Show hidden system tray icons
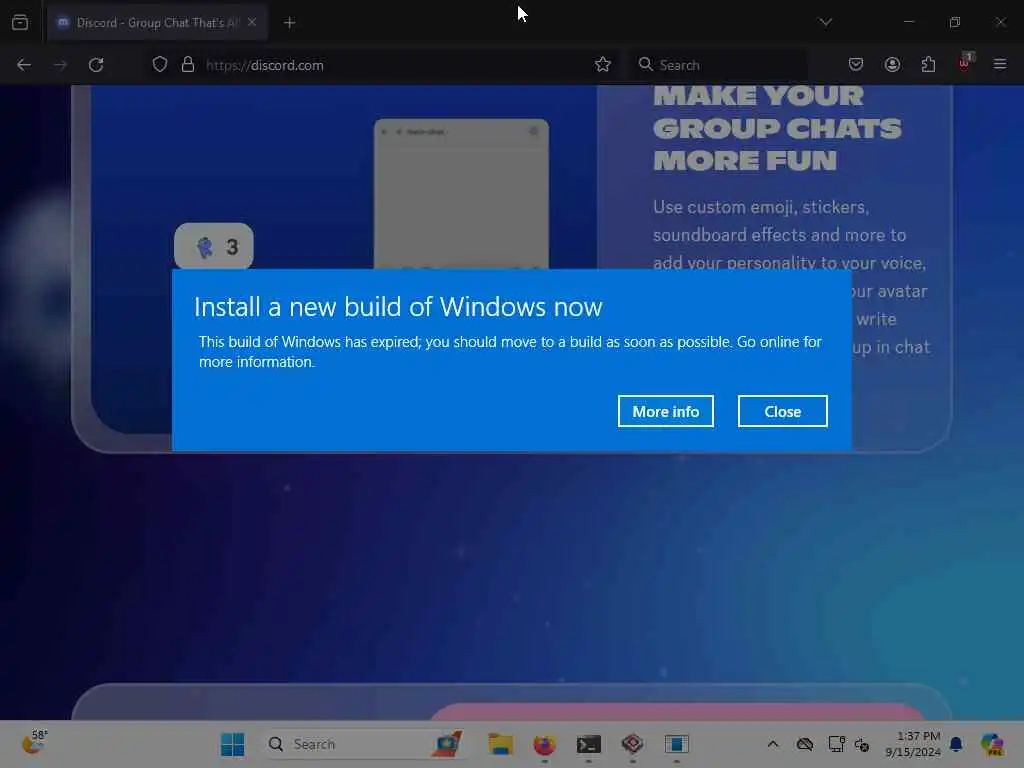This screenshot has height=768, width=1024. click(x=773, y=744)
